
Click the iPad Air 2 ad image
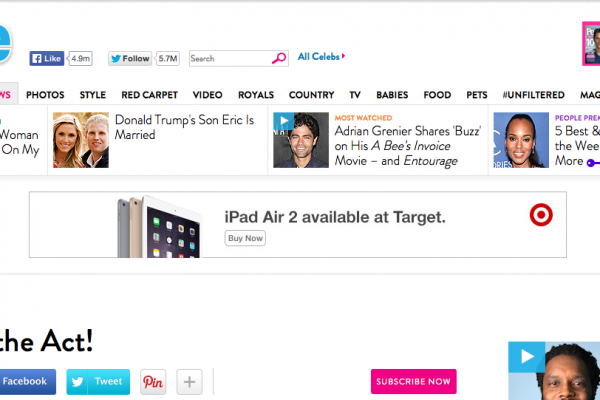pos(159,227)
